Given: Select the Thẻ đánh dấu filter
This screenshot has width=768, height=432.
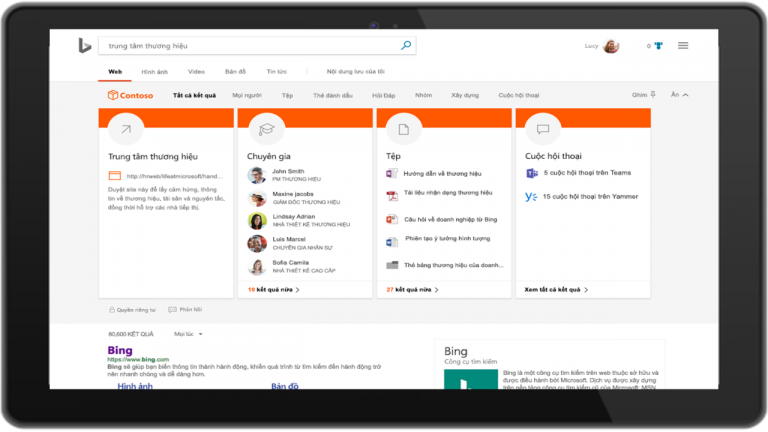Looking at the screenshot, I should pos(333,96).
